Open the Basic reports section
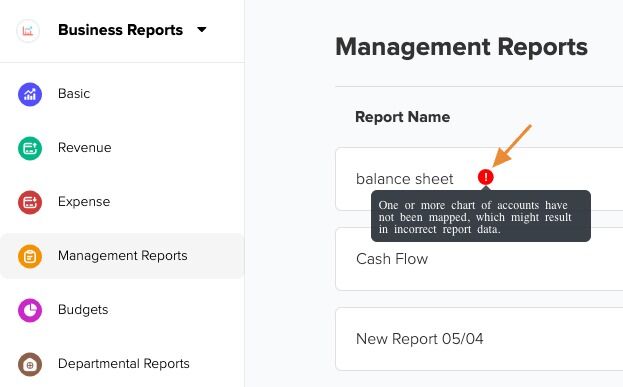The image size is (623, 387). pos(74,94)
